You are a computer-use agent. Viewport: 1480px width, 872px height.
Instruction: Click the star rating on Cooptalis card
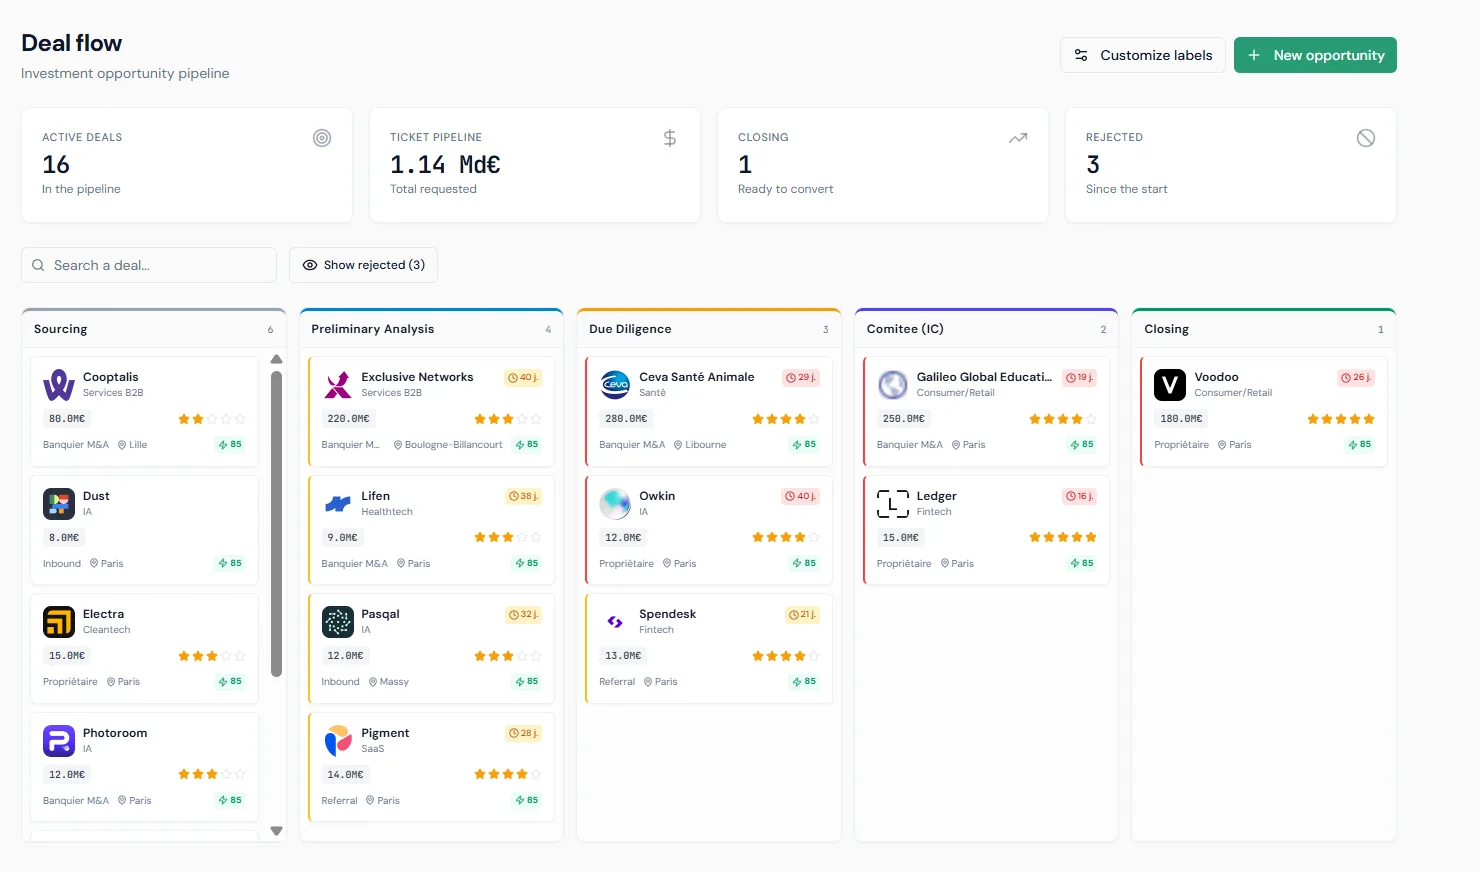click(x=212, y=419)
